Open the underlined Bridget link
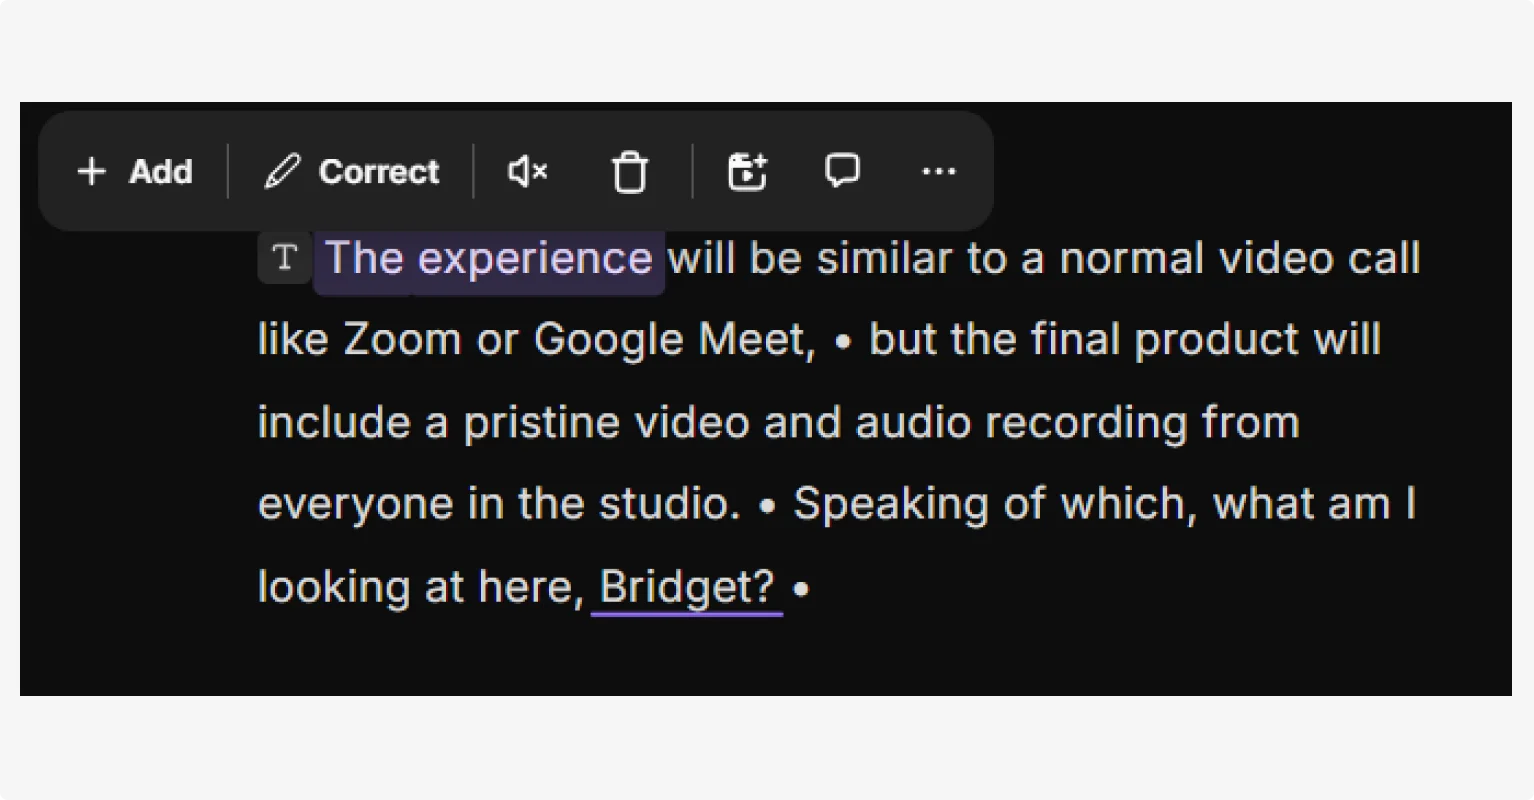 [x=686, y=586]
